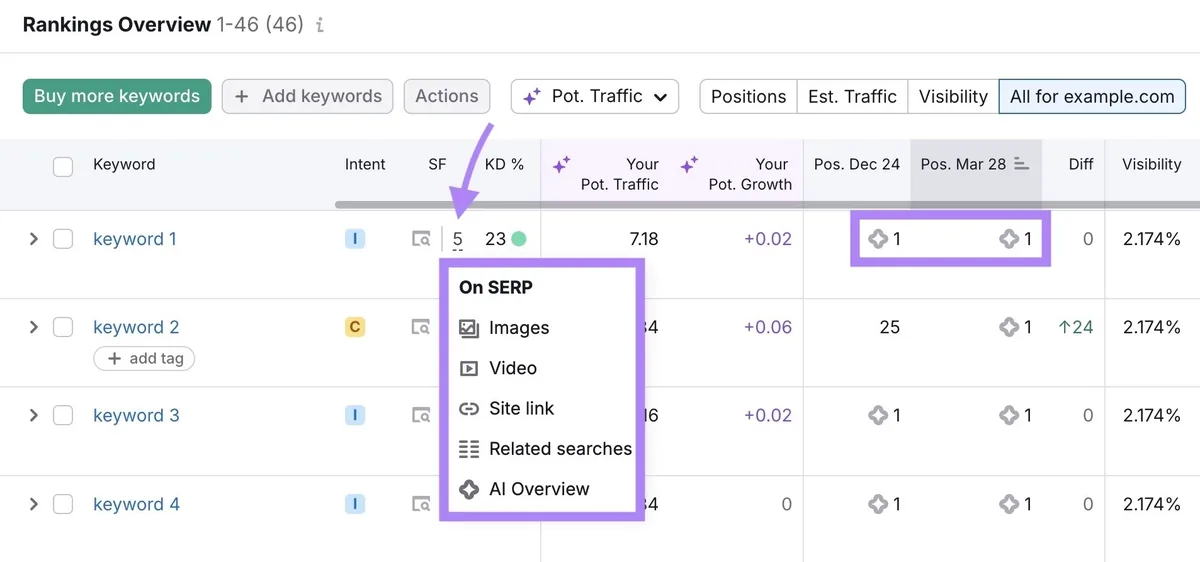Sort by the Diff column header
The width and height of the screenshot is (1200, 562).
(1080, 164)
